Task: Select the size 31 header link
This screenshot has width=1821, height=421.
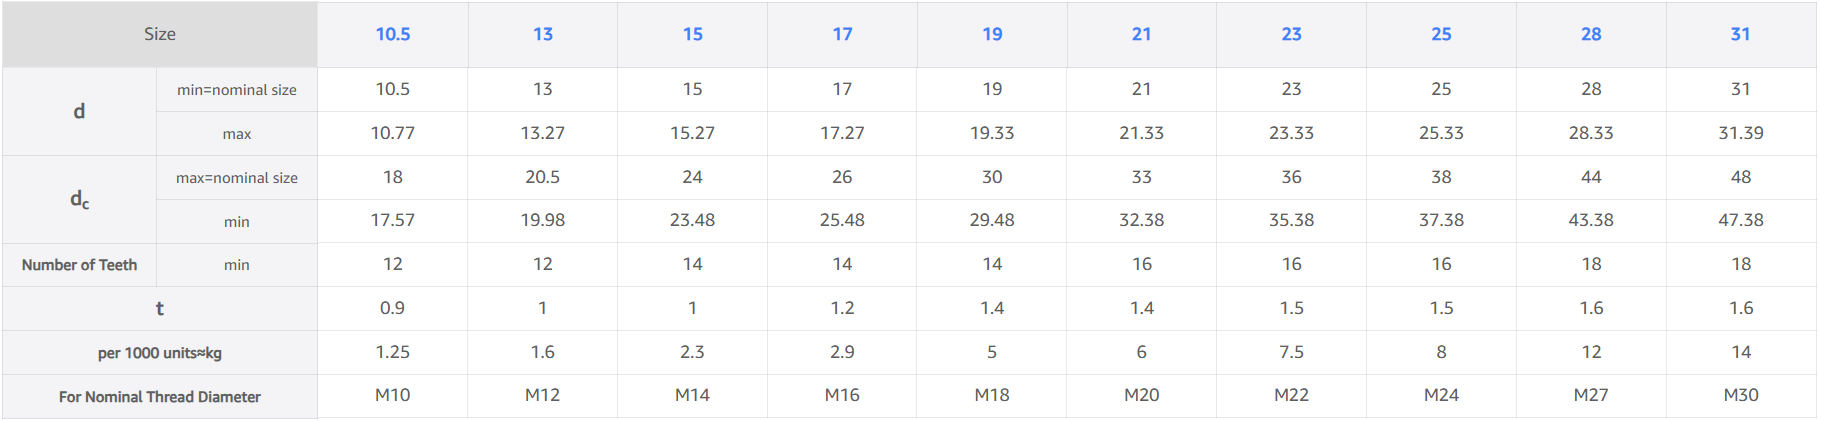Action: (1741, 34)
